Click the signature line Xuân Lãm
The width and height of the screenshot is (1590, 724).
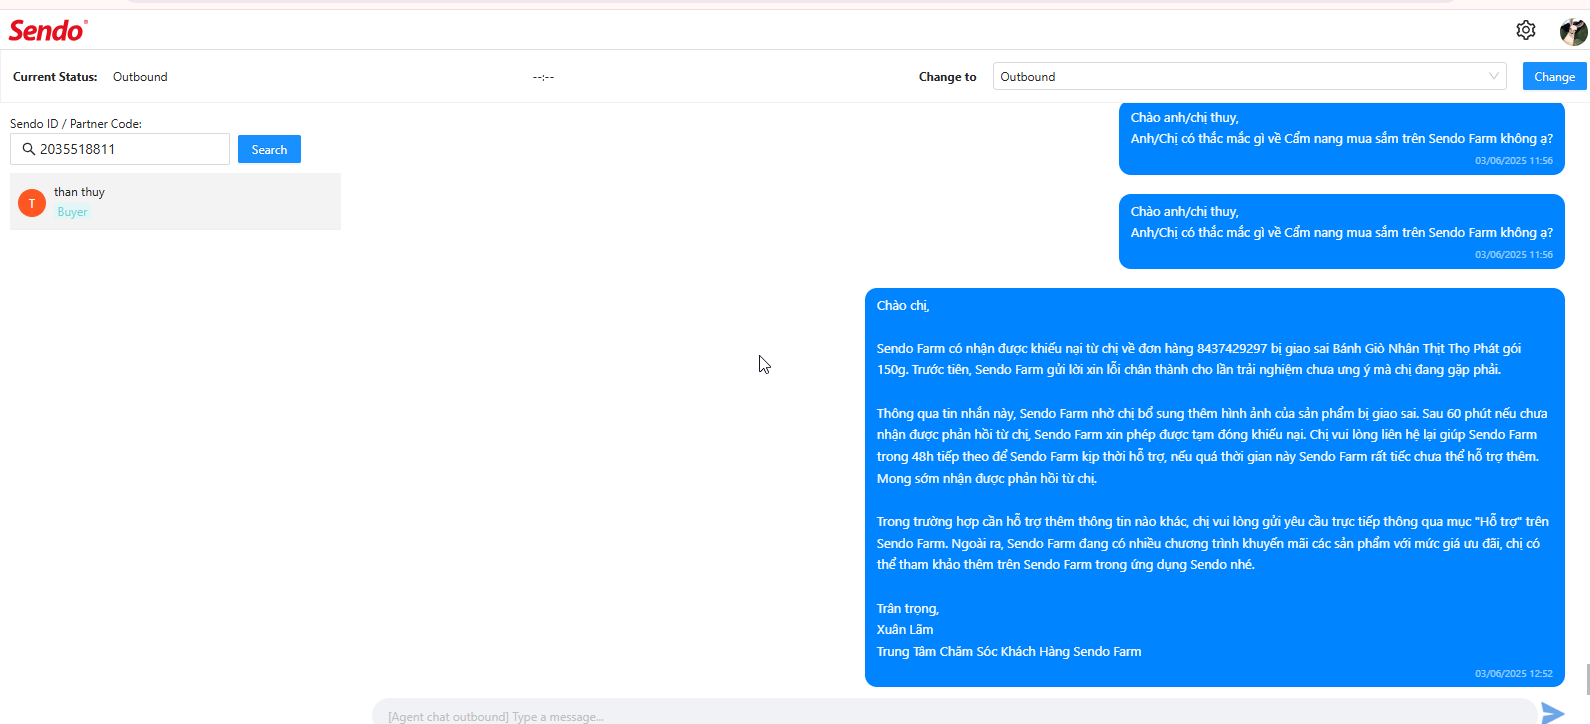[x=905, y=630]
